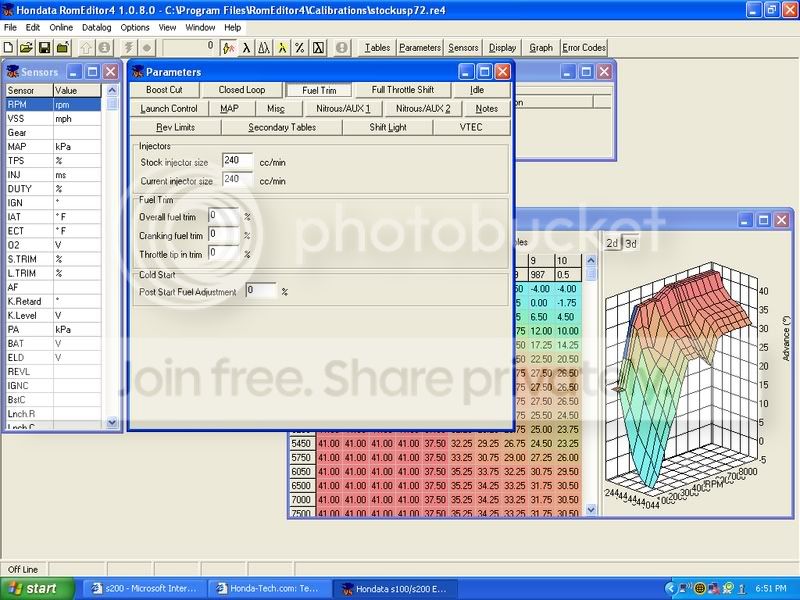The image size is (800, 600).
Task: Click the New file toolbar icon
Action: click(9, 47)
